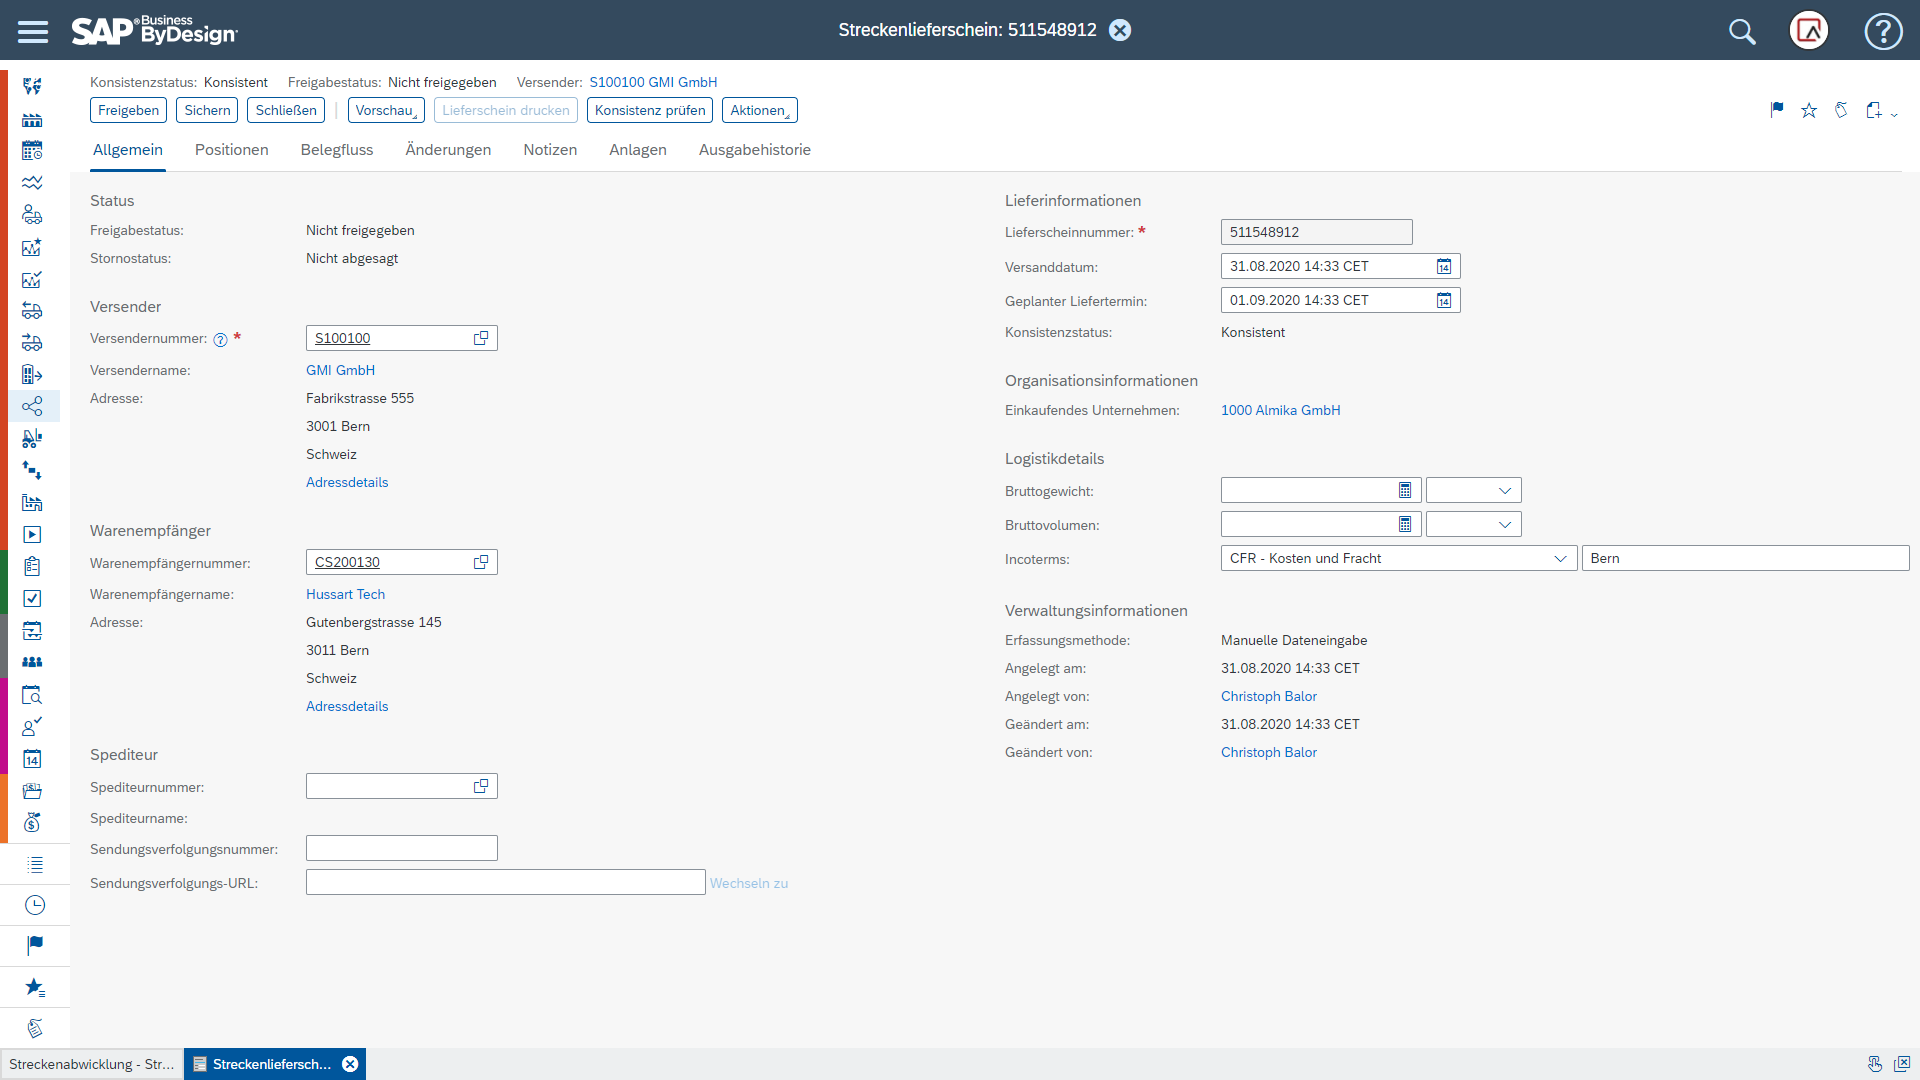Switch to the Belegfluss tab
The height and width of the screenshot is (1080, 1920).
pos(337,150)
